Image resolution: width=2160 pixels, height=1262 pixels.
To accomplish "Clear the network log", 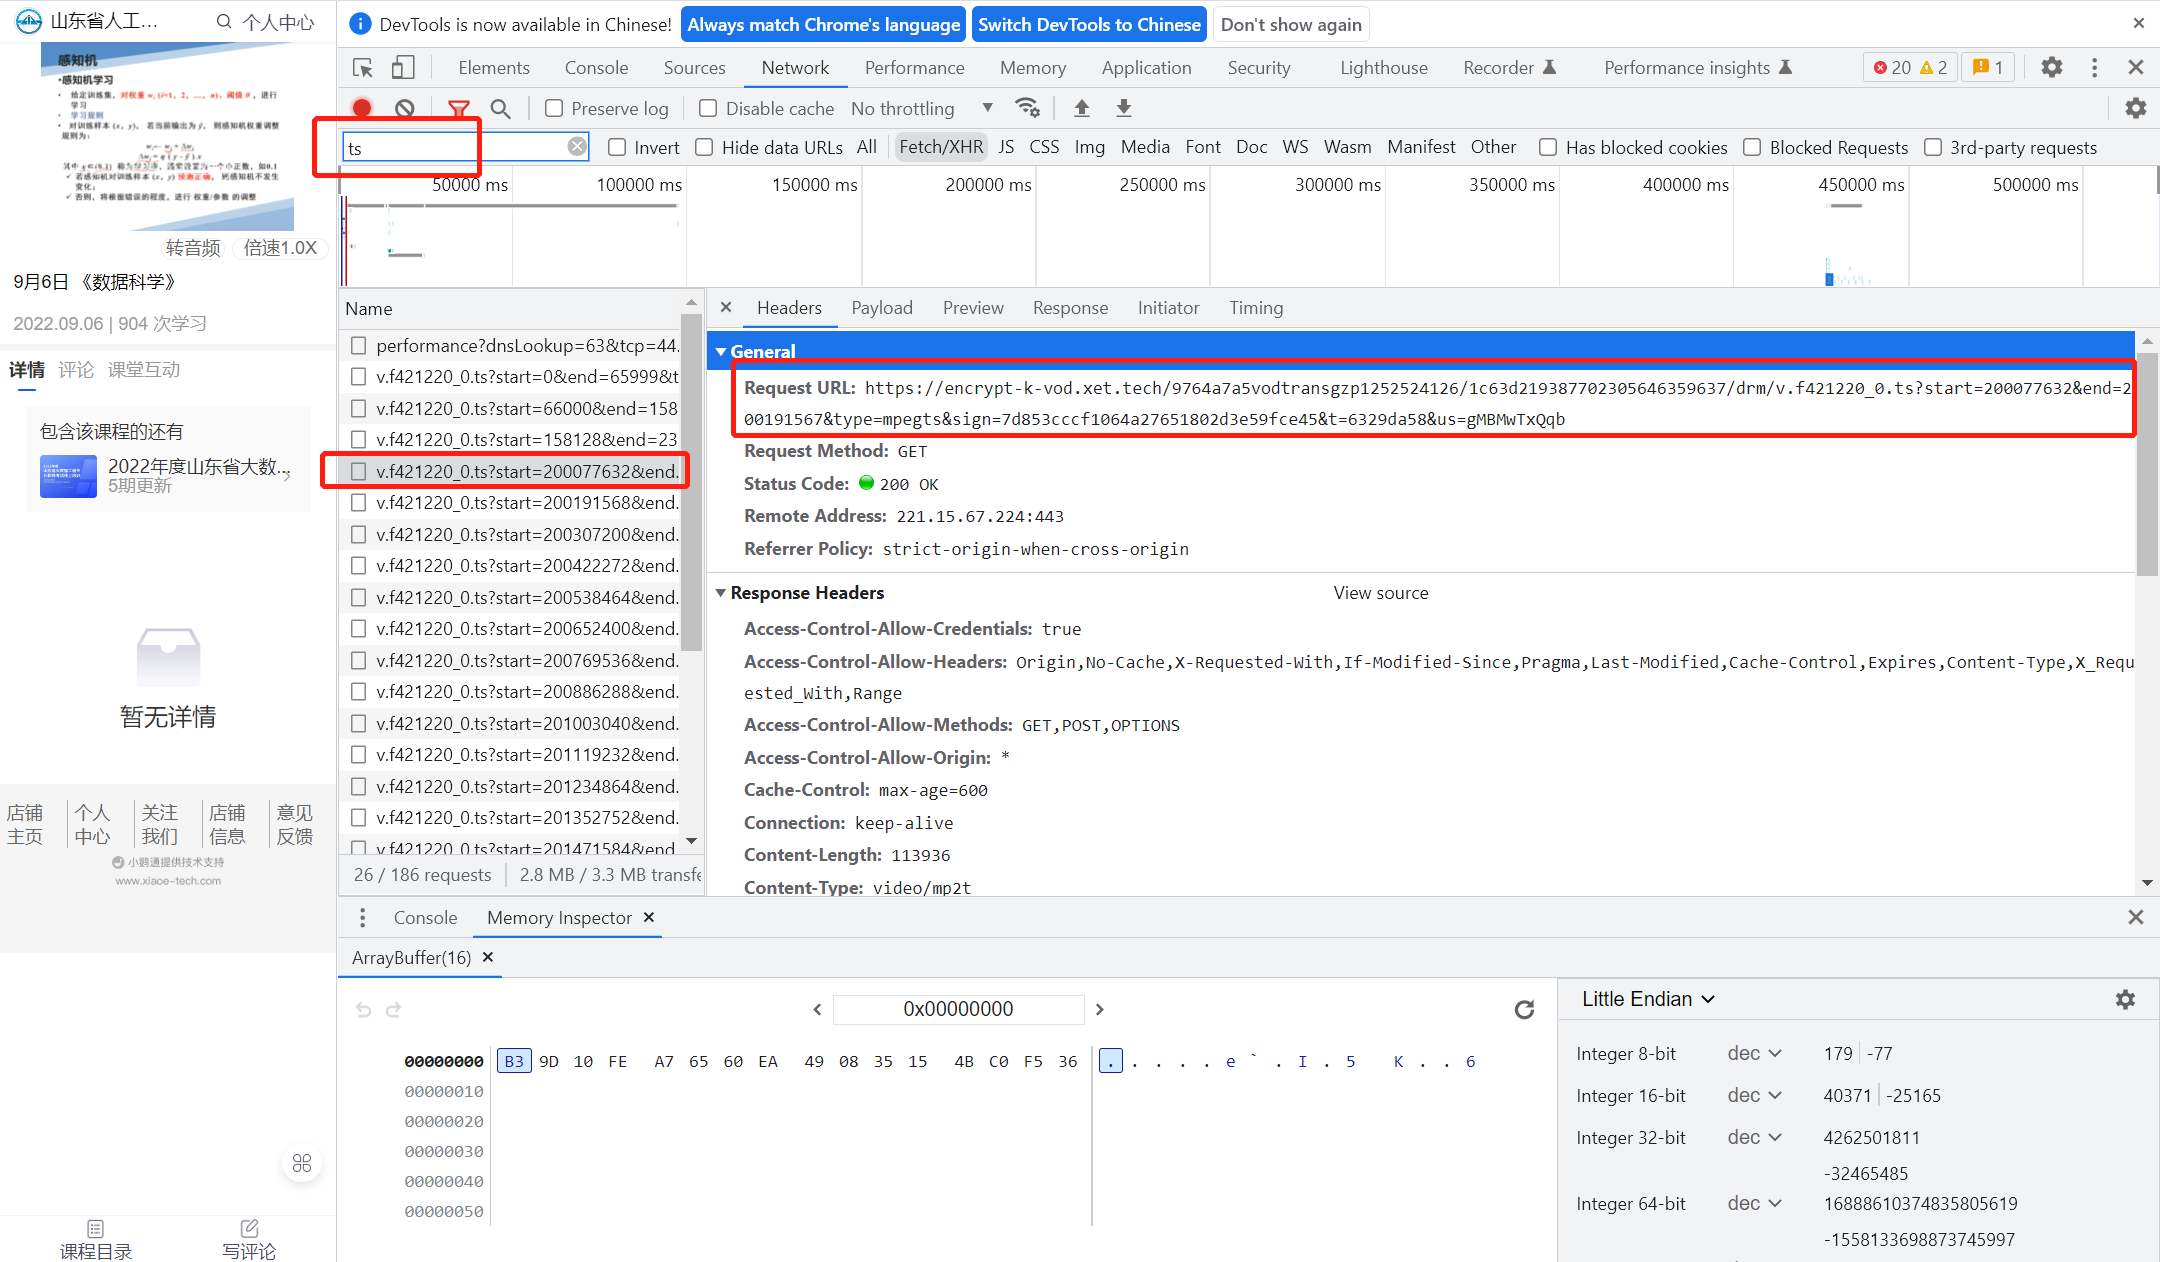I will (x=404, y=108).
